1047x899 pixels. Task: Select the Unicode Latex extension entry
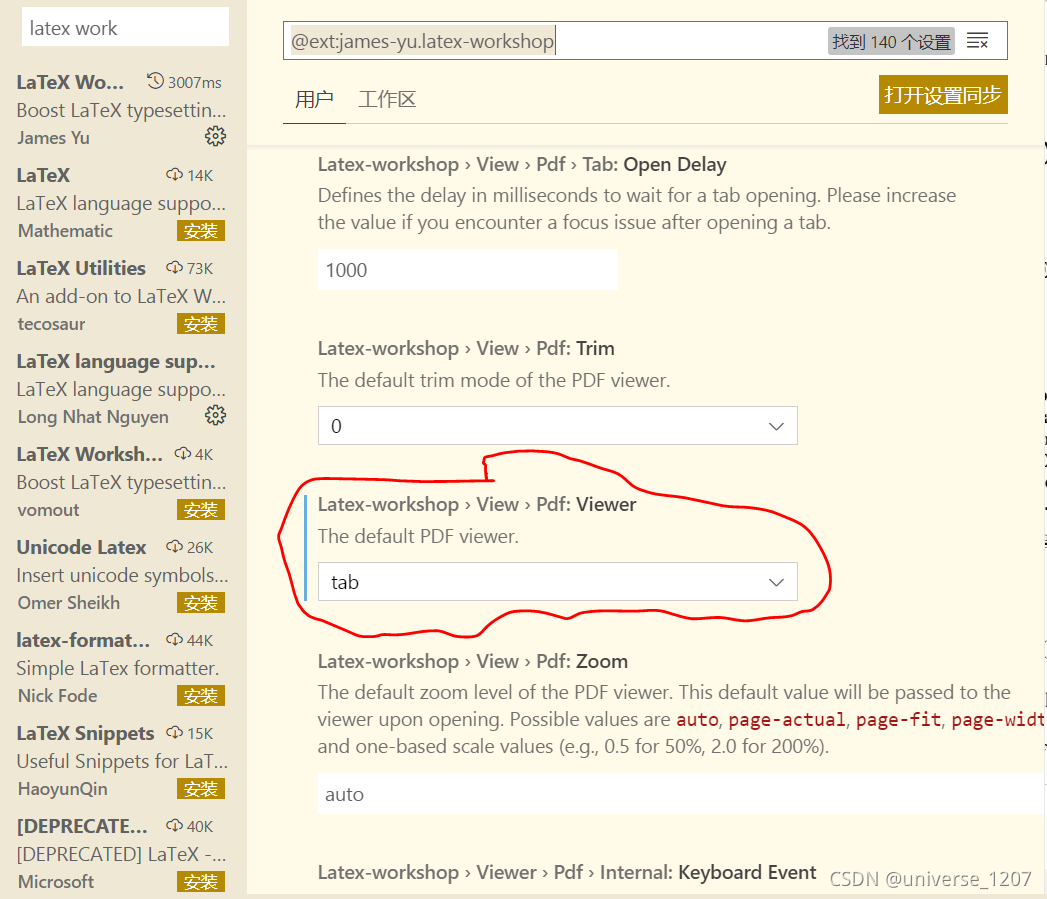[124, 574]
